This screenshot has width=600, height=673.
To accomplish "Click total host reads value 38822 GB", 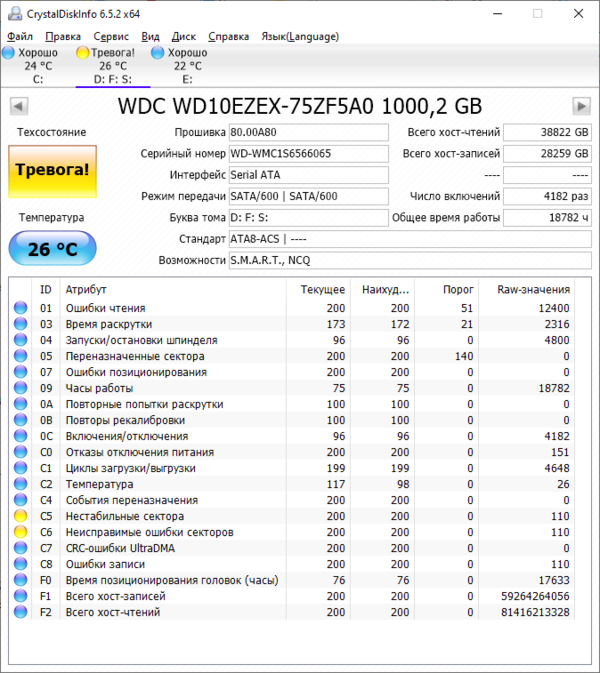I will pos(547,132).
